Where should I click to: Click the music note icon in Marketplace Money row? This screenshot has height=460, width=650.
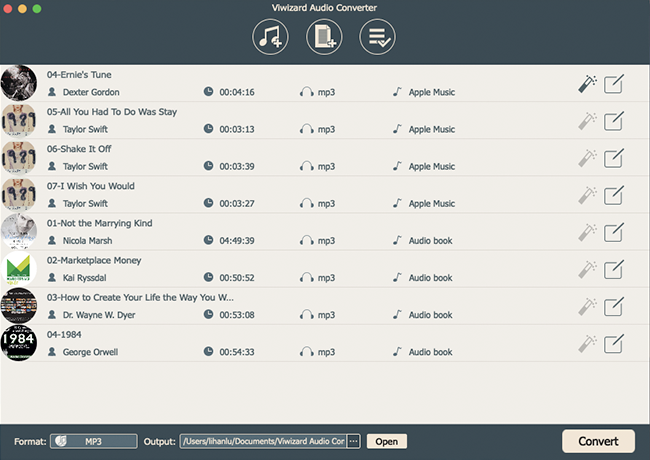397,277
